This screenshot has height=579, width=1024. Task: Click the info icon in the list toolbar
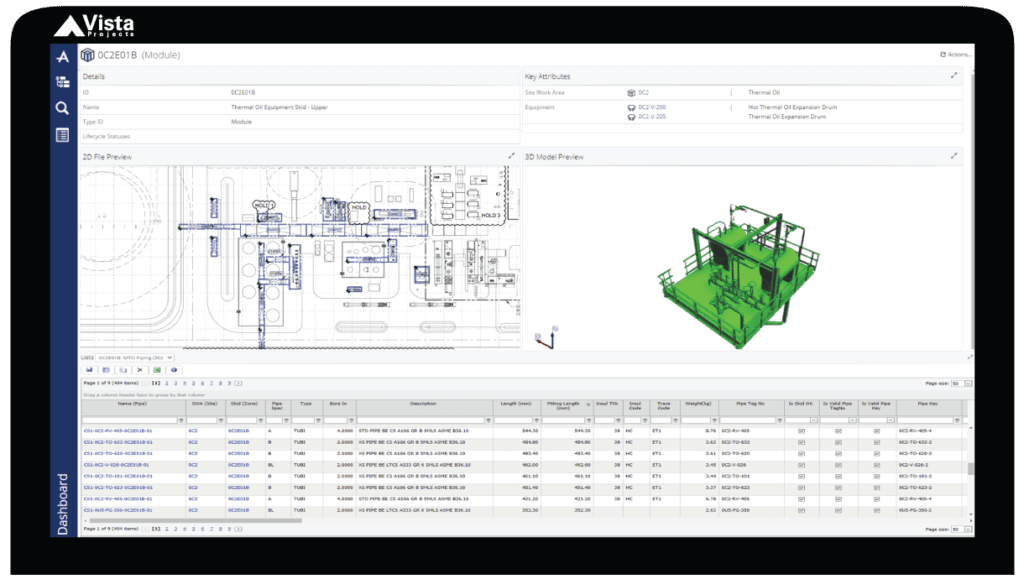(173, 369)
